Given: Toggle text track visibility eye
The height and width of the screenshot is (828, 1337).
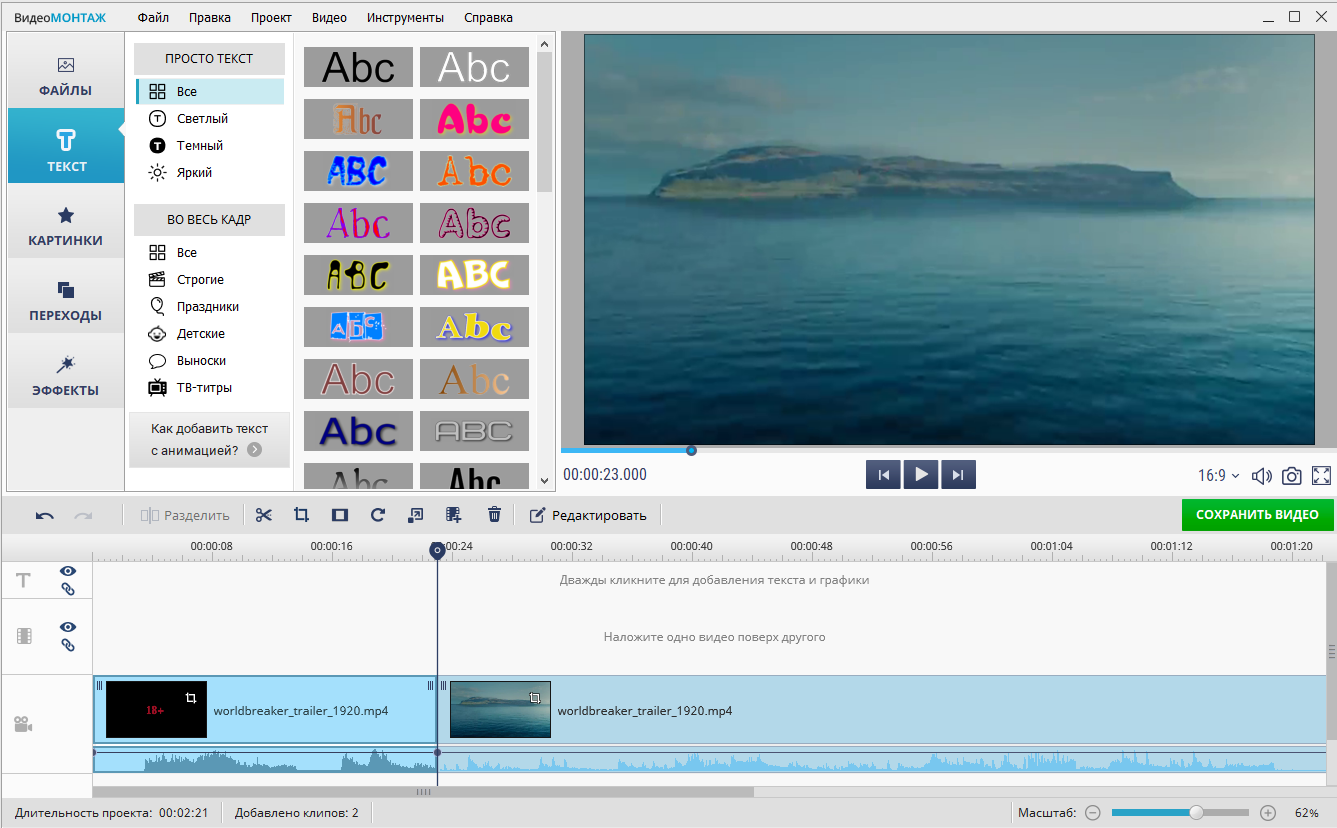Looking at the screenshot, I should [x=68, y=571].
